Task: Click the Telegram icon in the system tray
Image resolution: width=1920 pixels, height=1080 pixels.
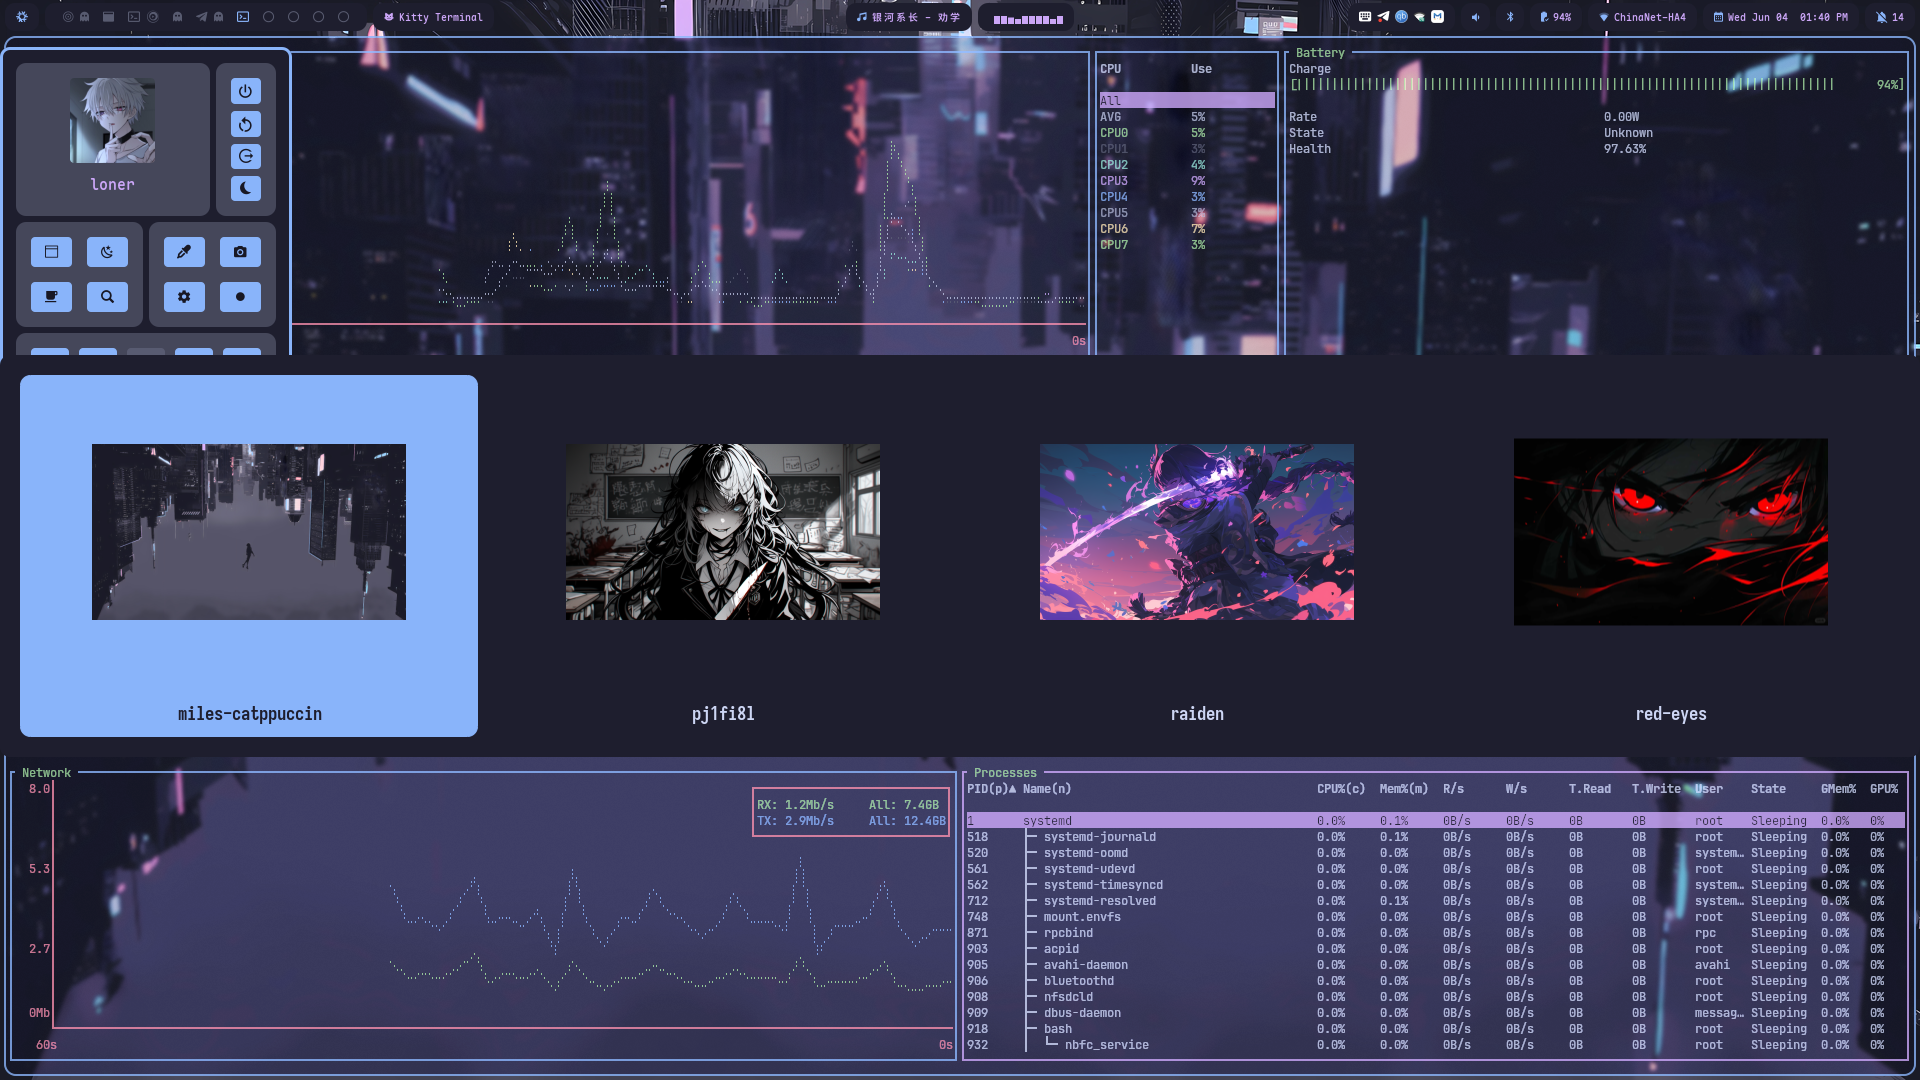Action: point(1384,17)
